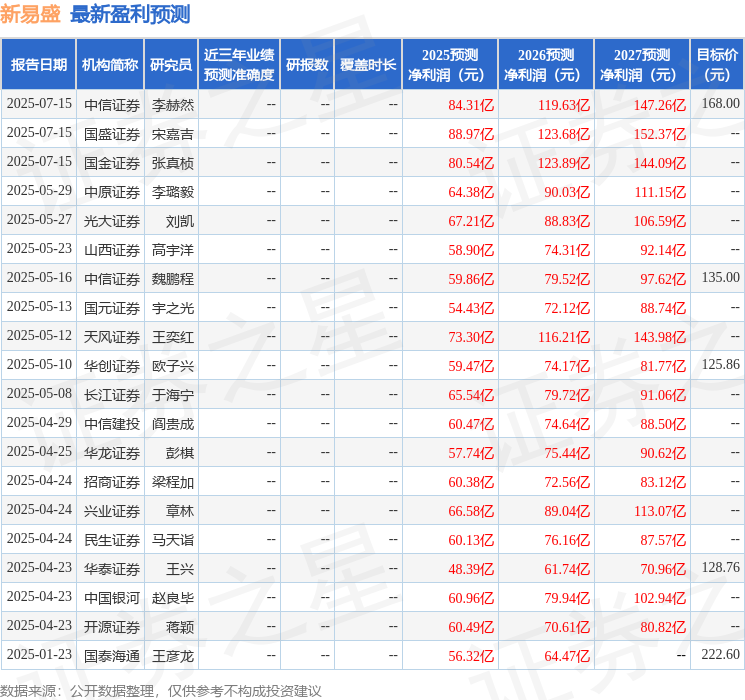Image resolution: width=745 pixels, height=700 pixels.
Task: Click target price 125.86
Action: 721,364
